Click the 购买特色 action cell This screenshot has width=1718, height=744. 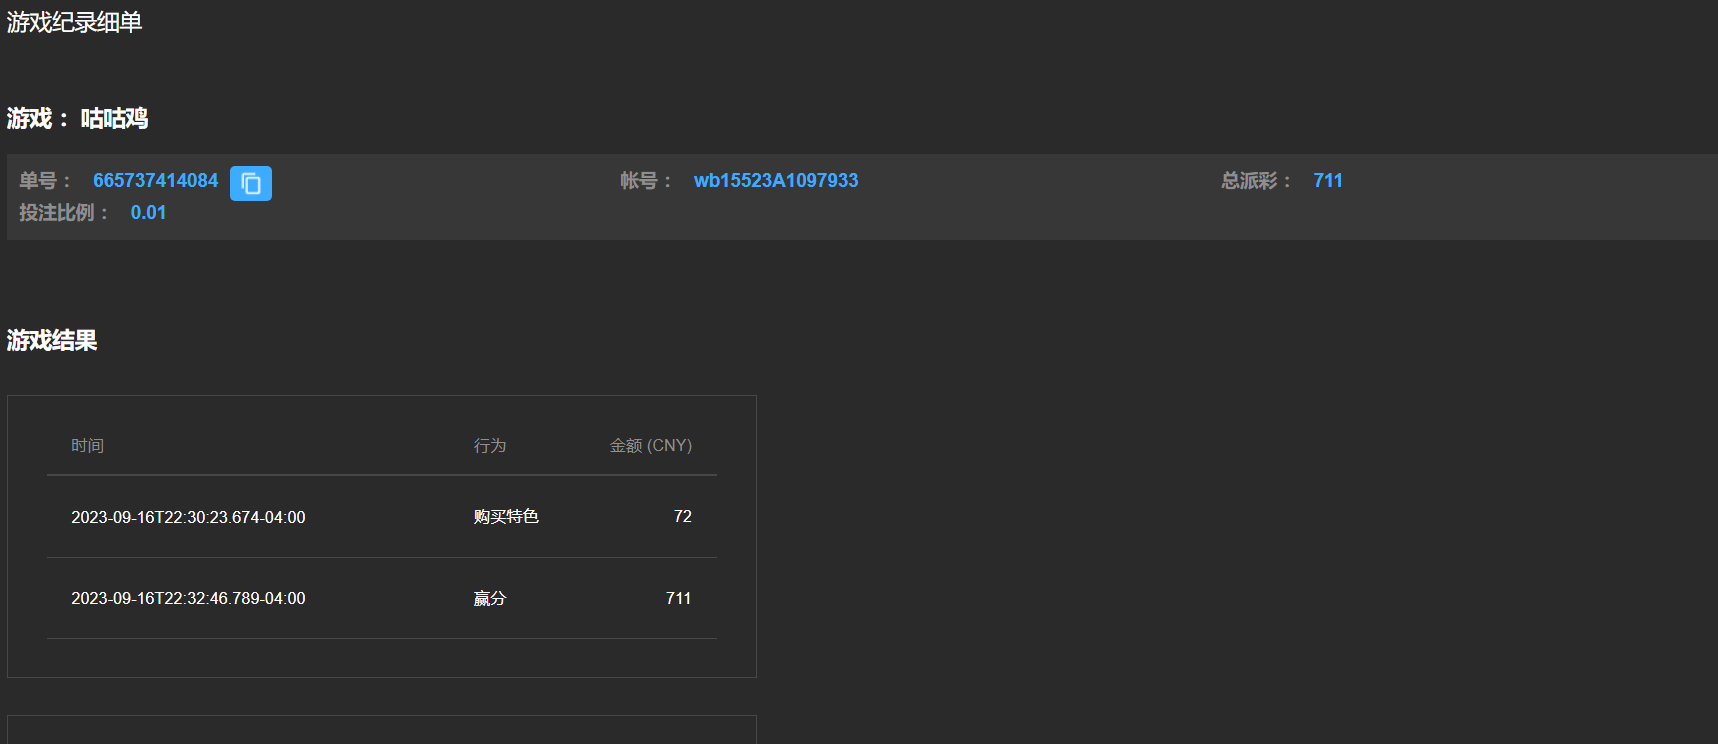tap(506, 517)
